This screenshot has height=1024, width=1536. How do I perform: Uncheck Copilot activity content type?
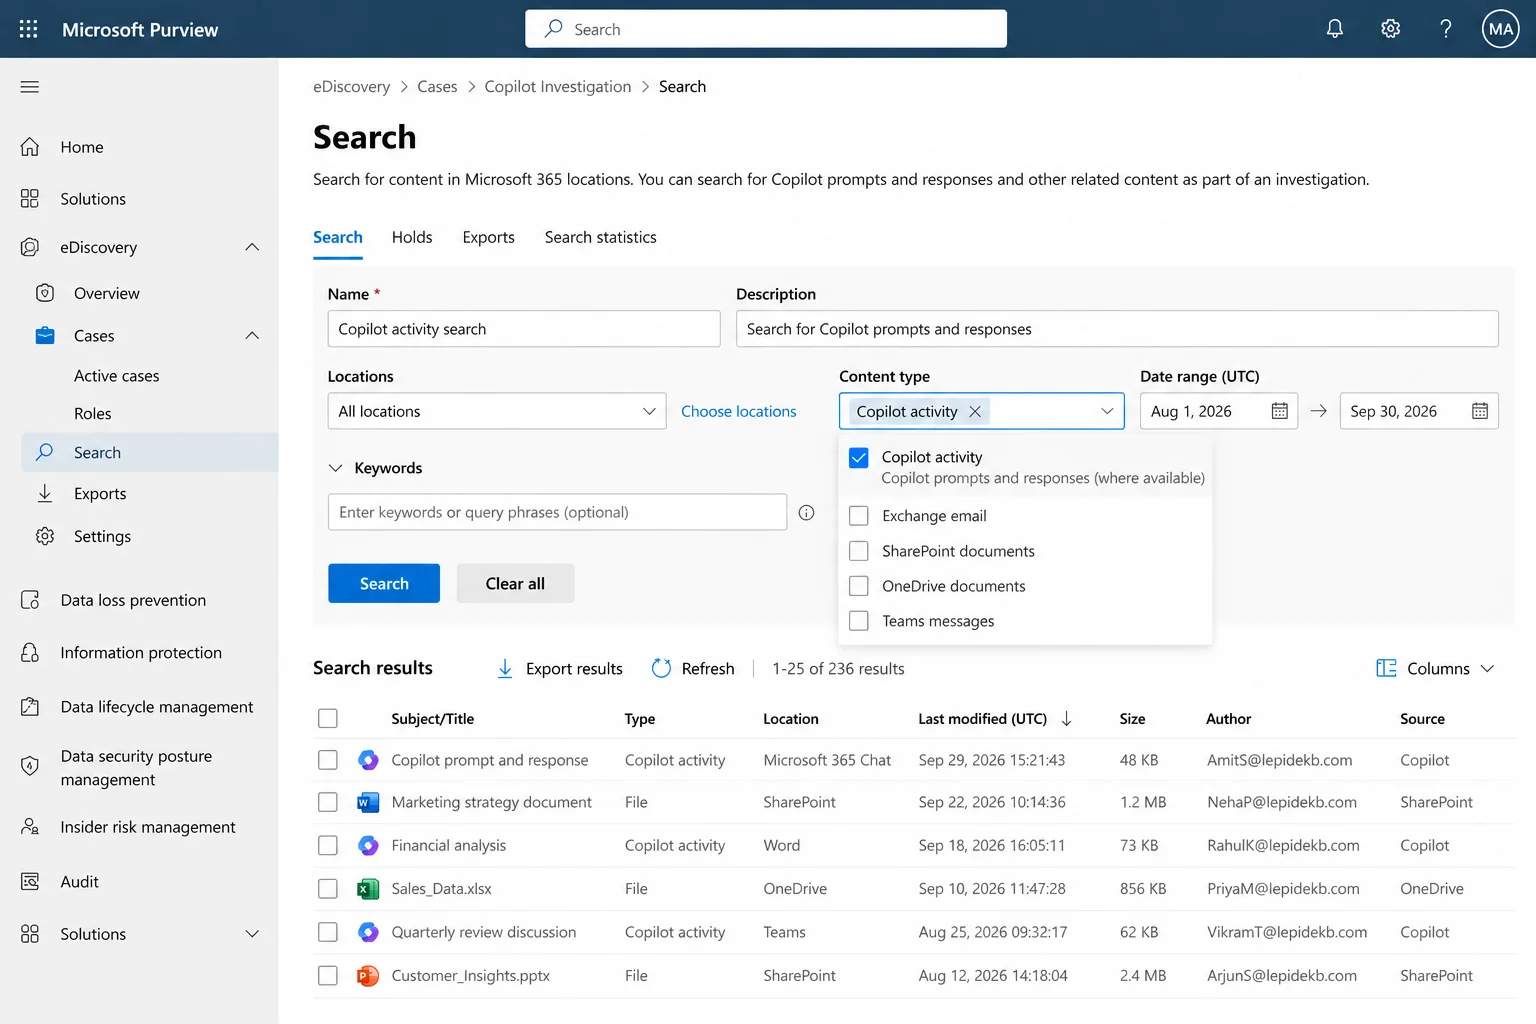pos(858,458)
